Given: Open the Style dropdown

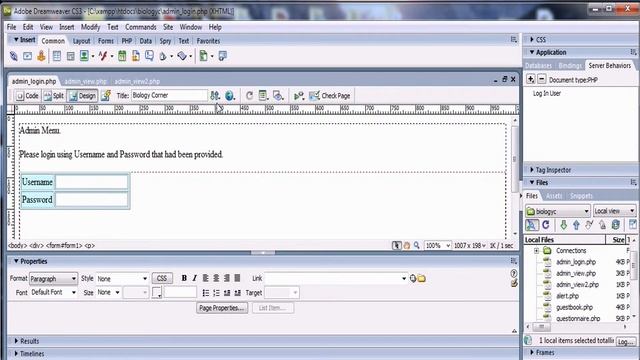Looking at the screenshot, I should (122, 279).
